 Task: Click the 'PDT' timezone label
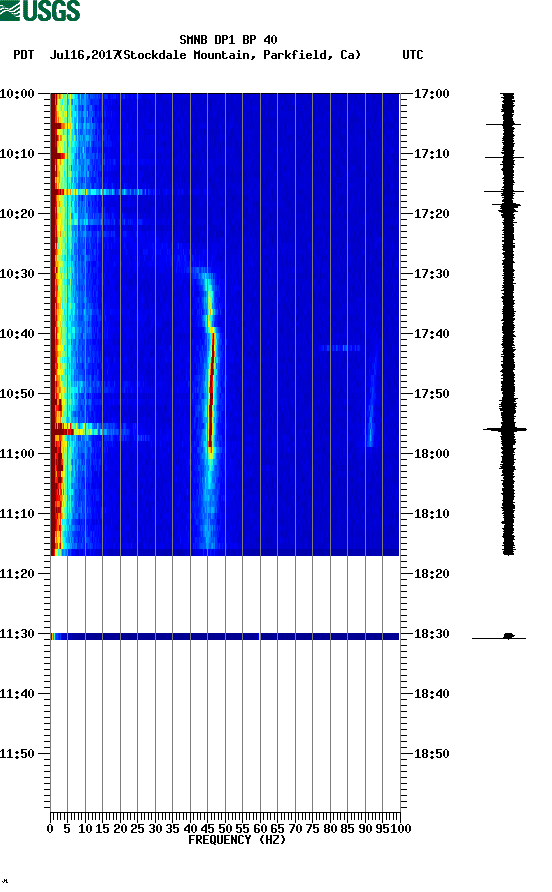(23, 55)
